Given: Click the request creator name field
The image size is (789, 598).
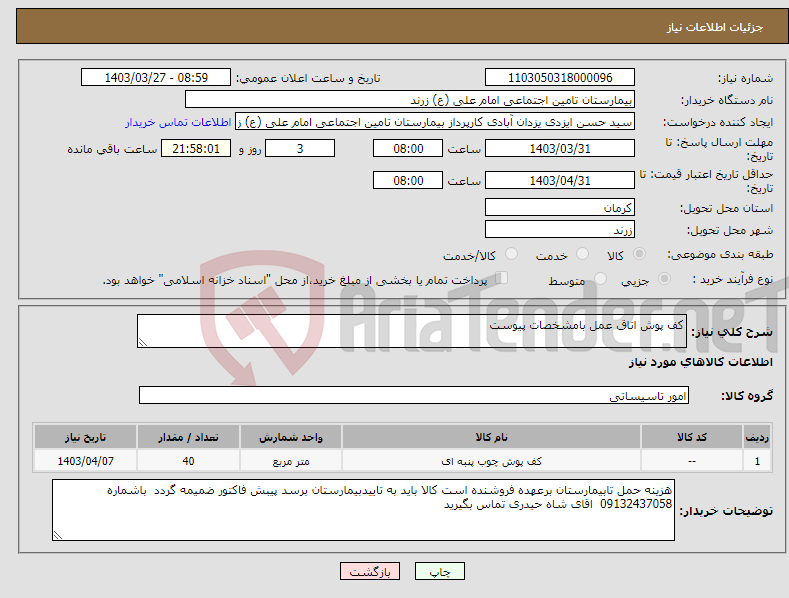Looking at the screenshot, I should tap(435, 122).
